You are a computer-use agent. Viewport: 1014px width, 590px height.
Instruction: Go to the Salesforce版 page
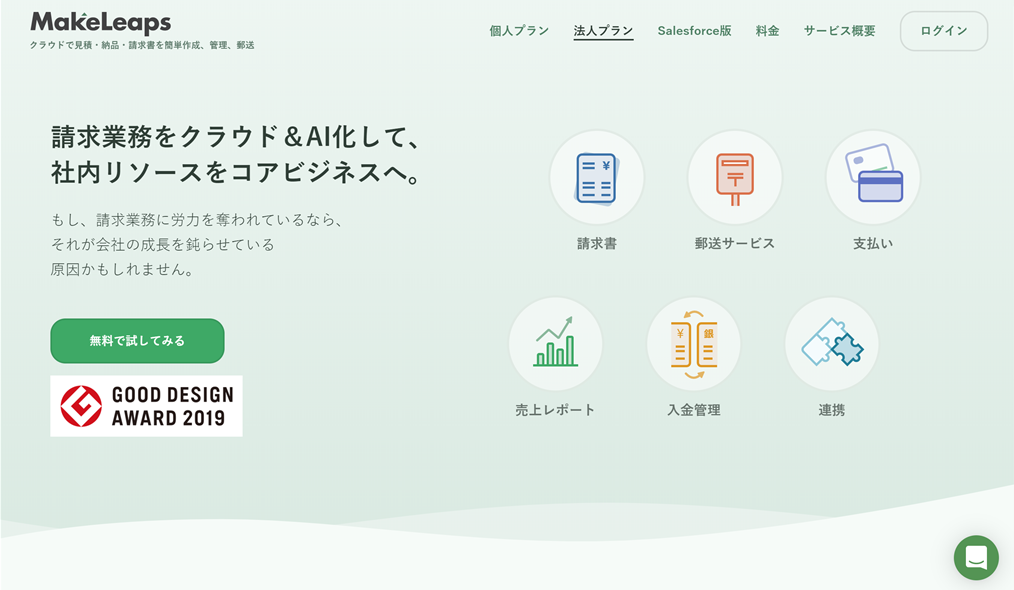click(x=694, y=31)
